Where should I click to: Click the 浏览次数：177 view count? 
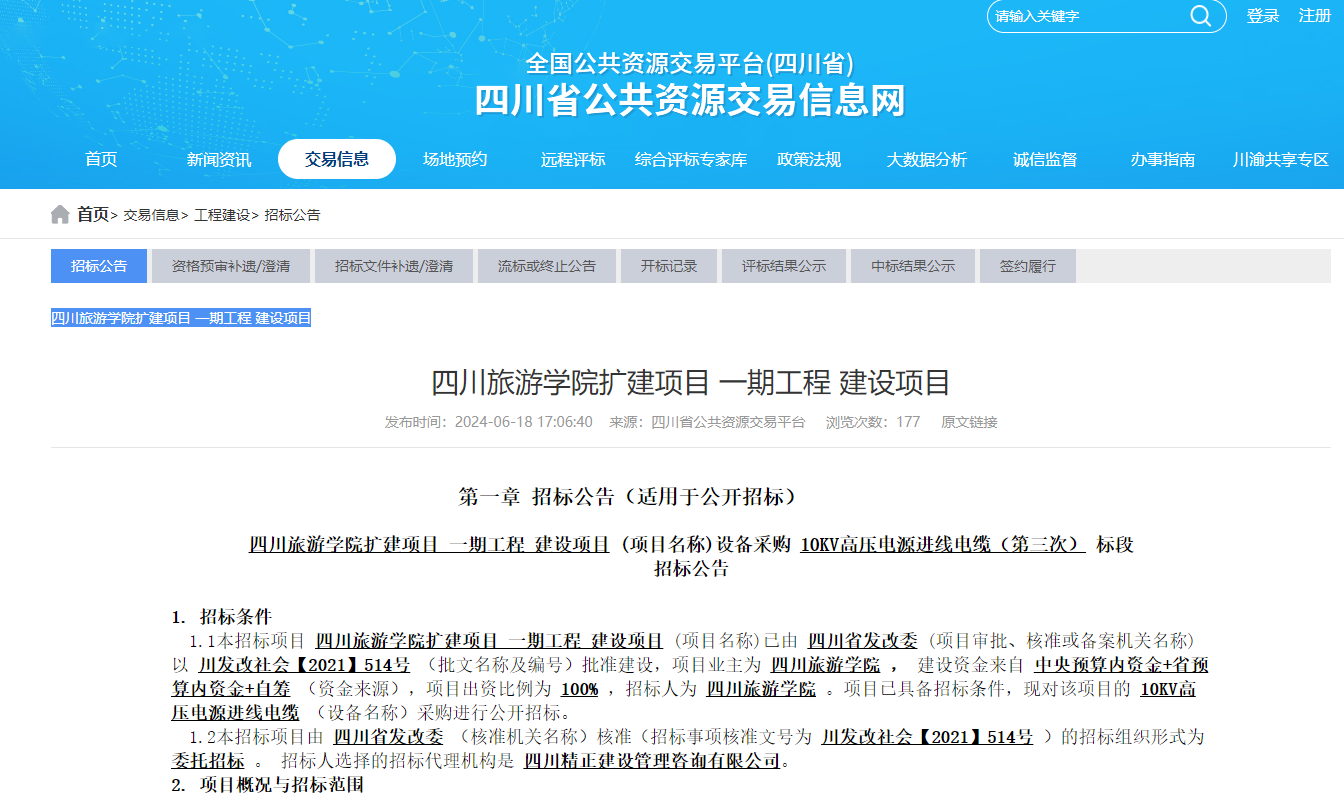pyautogui.click(x=873, y=422)
